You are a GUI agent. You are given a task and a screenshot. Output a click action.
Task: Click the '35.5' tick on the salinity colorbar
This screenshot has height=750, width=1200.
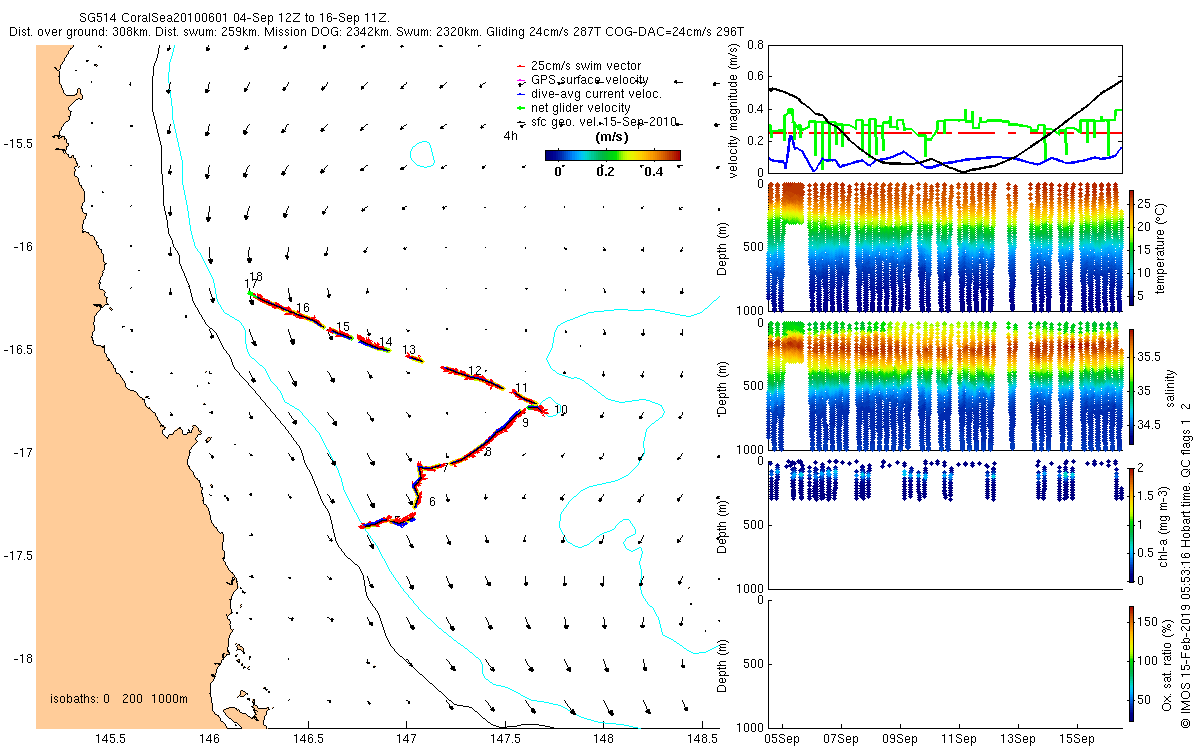pos(1149,357)
